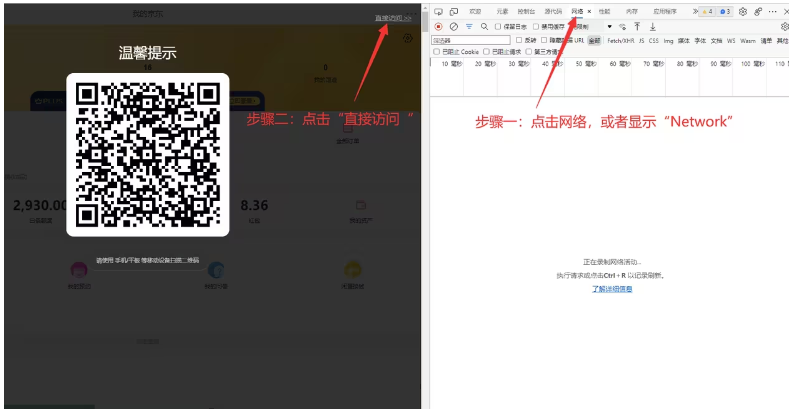
Task: Filter requests by Fetch/XHR
Action: point(621,41)
